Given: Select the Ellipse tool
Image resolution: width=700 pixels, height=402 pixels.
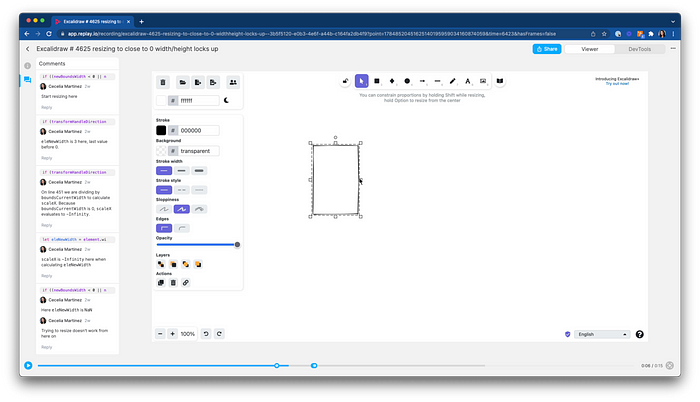Looking at the screenshot, I should click(407, 81).
